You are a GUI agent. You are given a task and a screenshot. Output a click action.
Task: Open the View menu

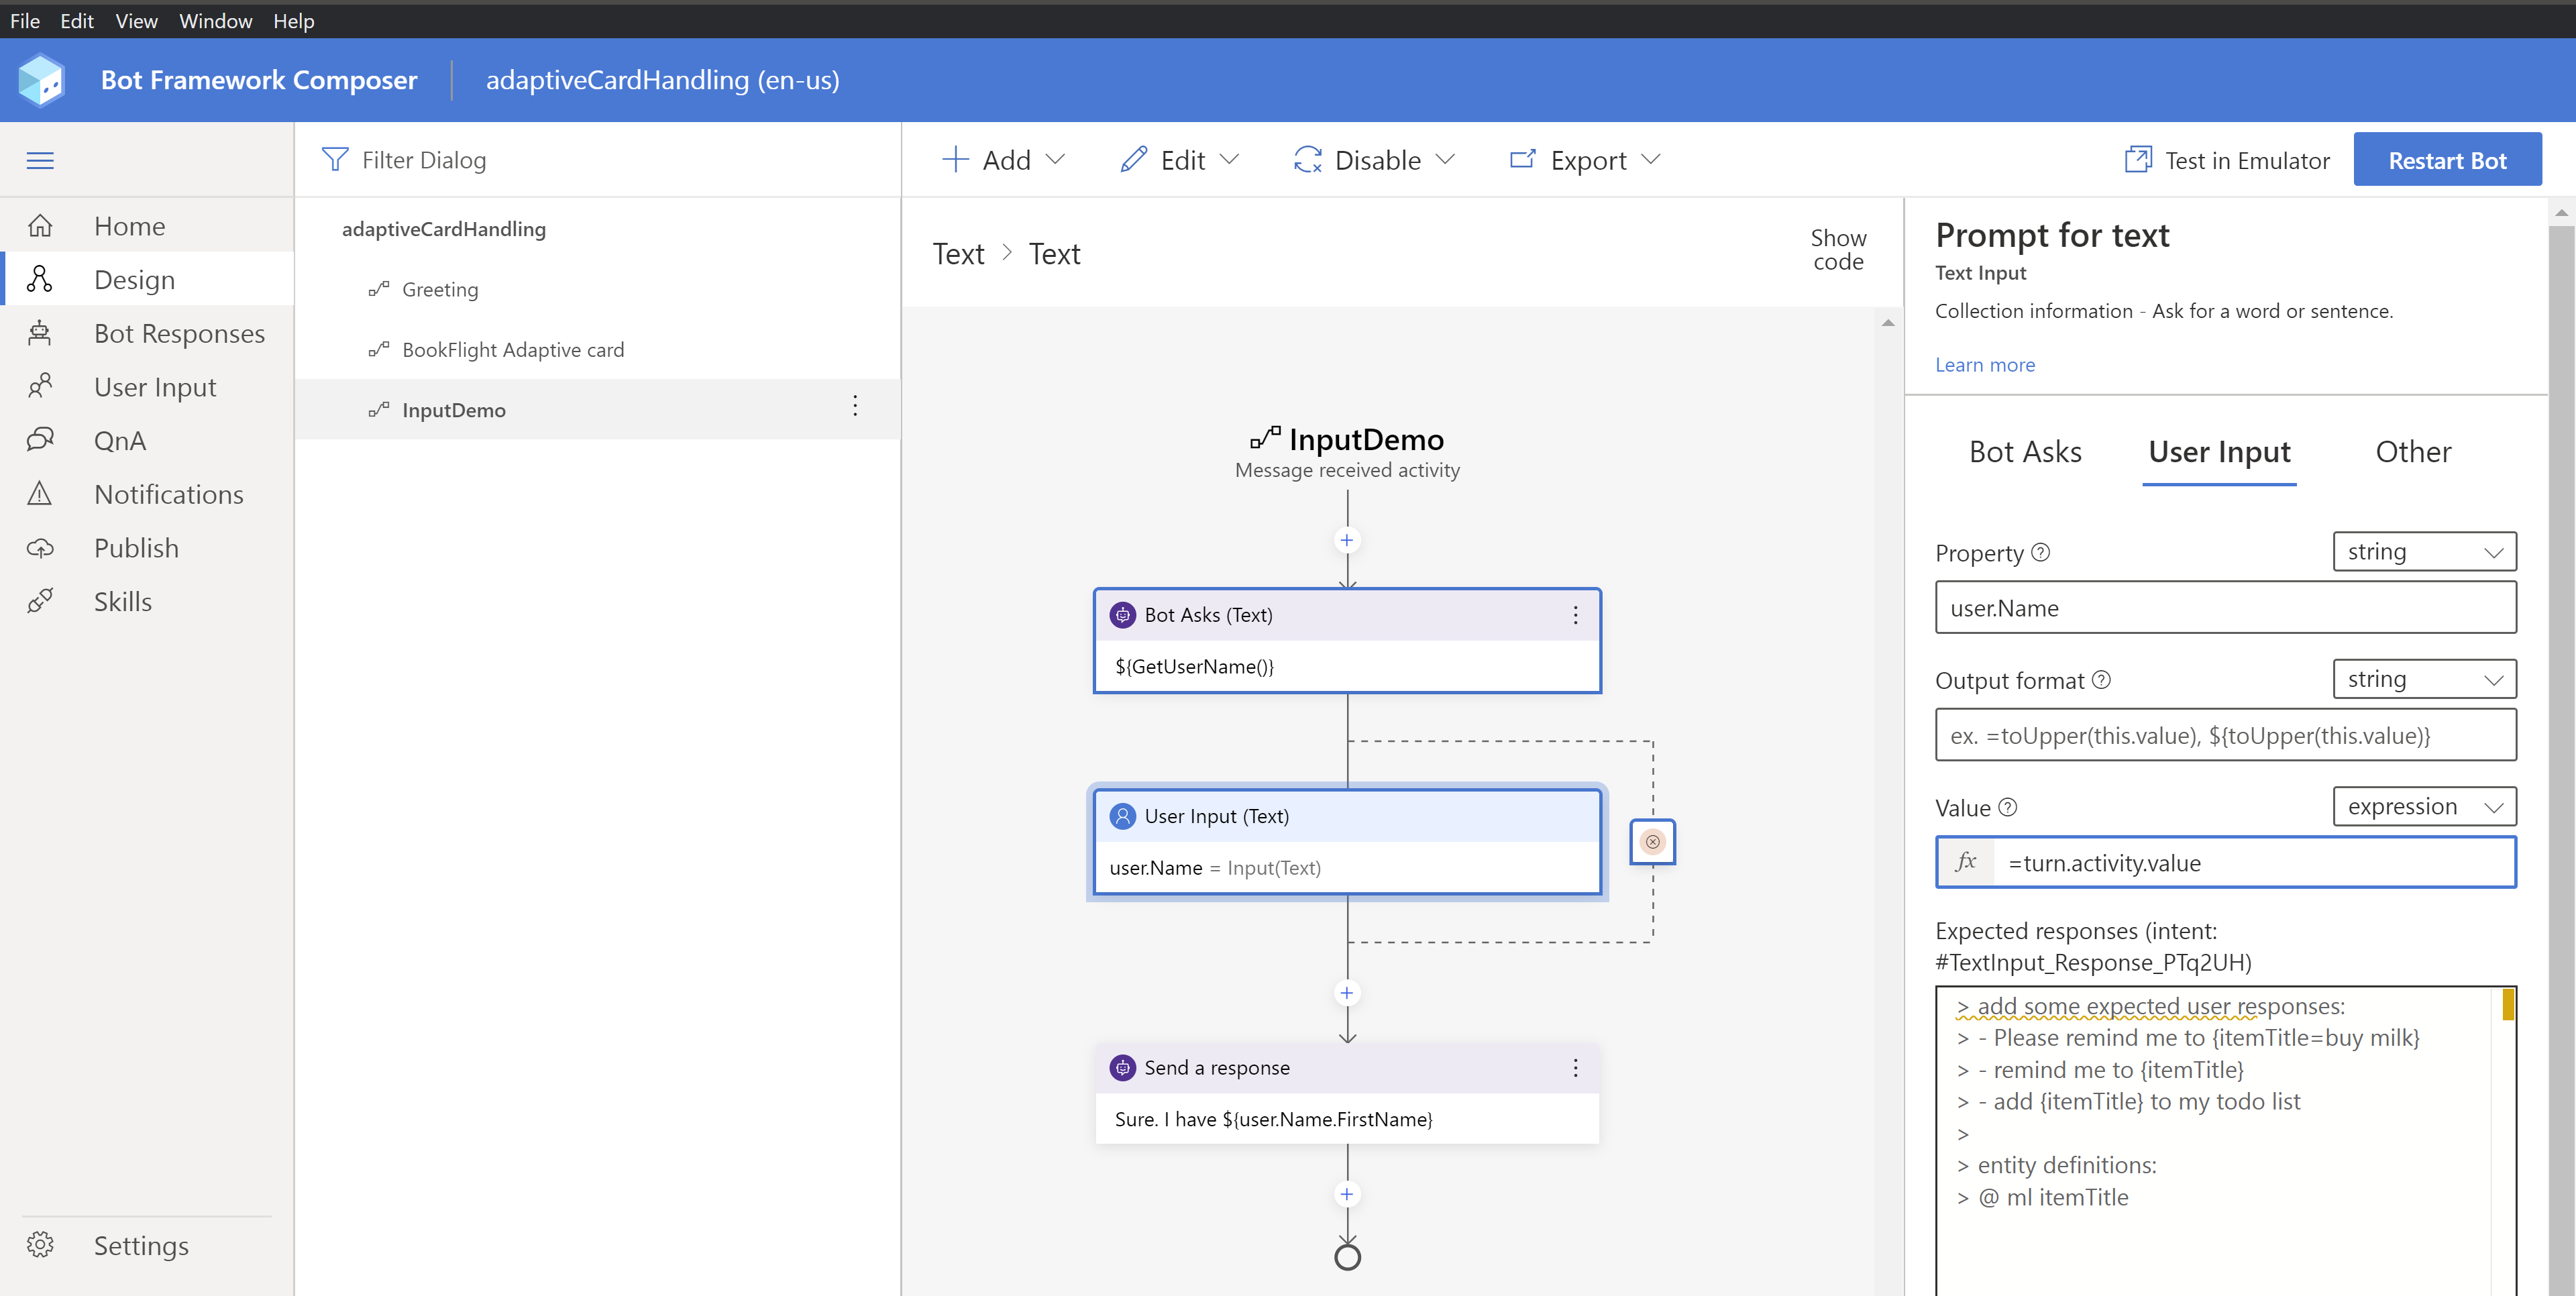click(136, 20)
